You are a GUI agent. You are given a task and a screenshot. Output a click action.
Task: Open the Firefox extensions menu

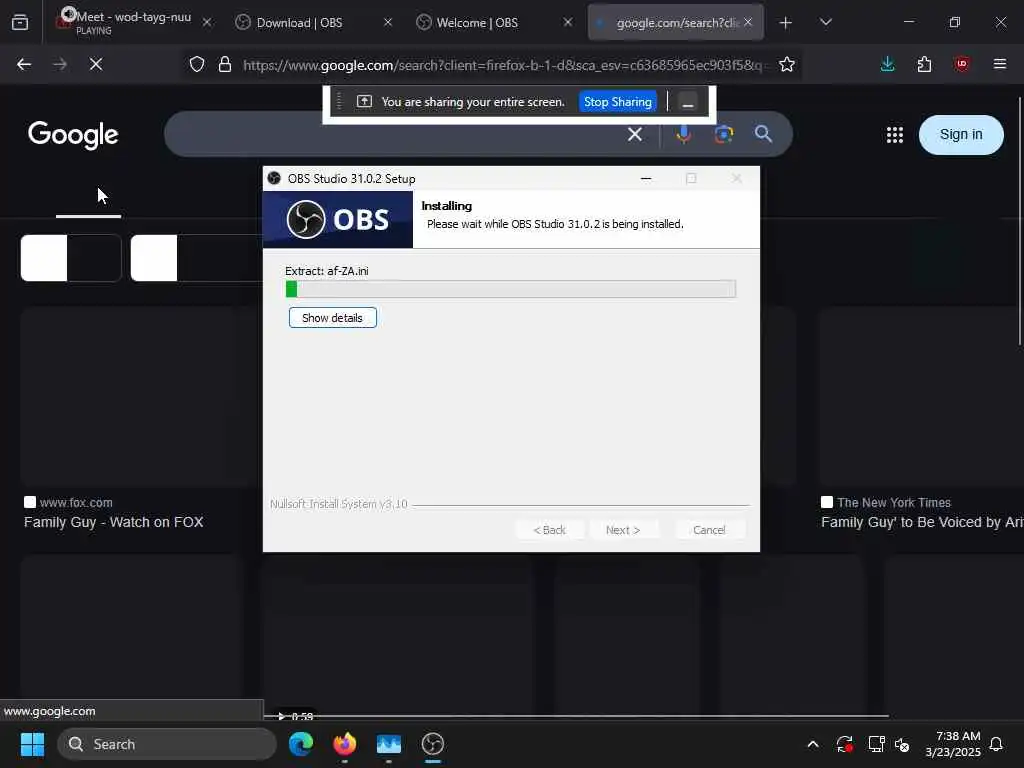pos(924,64)
